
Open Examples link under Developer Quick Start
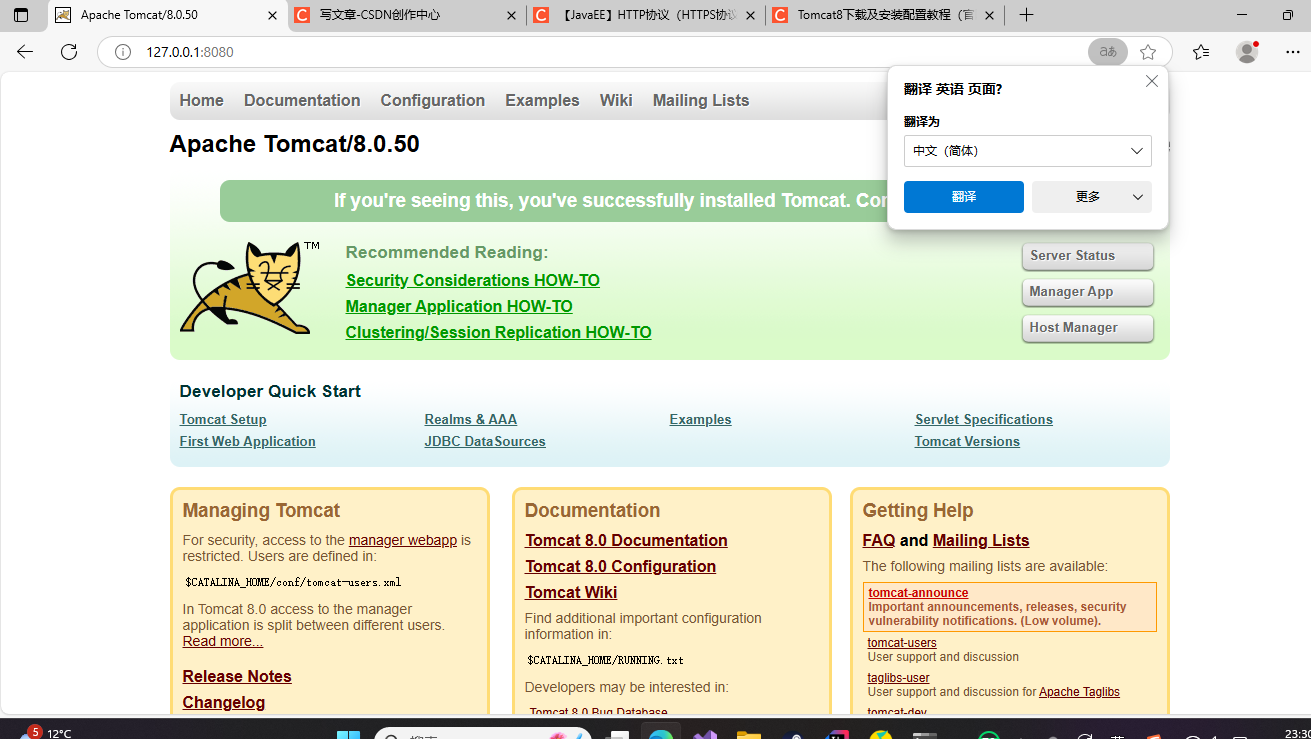click(700, 419)
